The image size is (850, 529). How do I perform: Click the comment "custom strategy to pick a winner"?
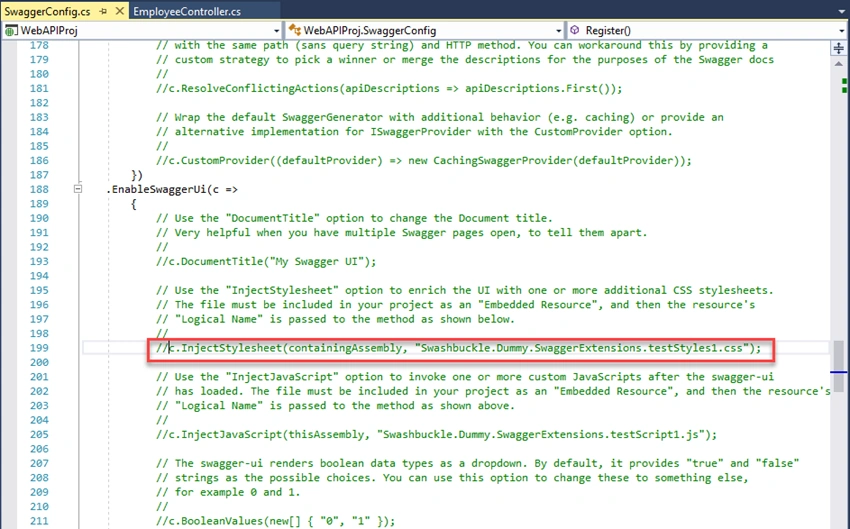[465, 60]
